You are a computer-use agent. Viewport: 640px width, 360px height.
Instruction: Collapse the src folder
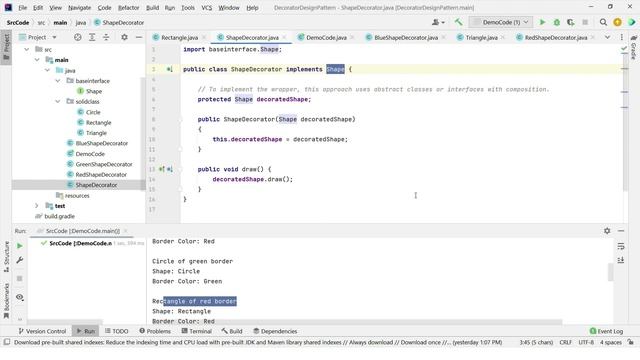[27, 49]
